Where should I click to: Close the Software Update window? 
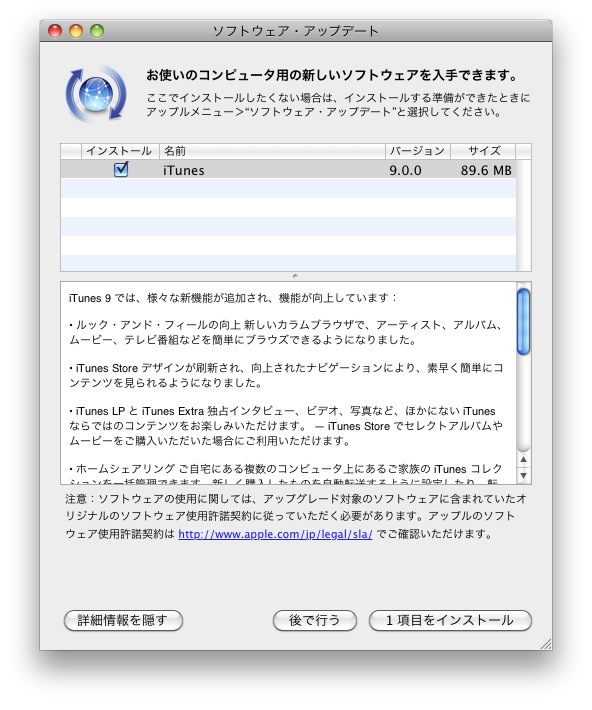(55, 31)
